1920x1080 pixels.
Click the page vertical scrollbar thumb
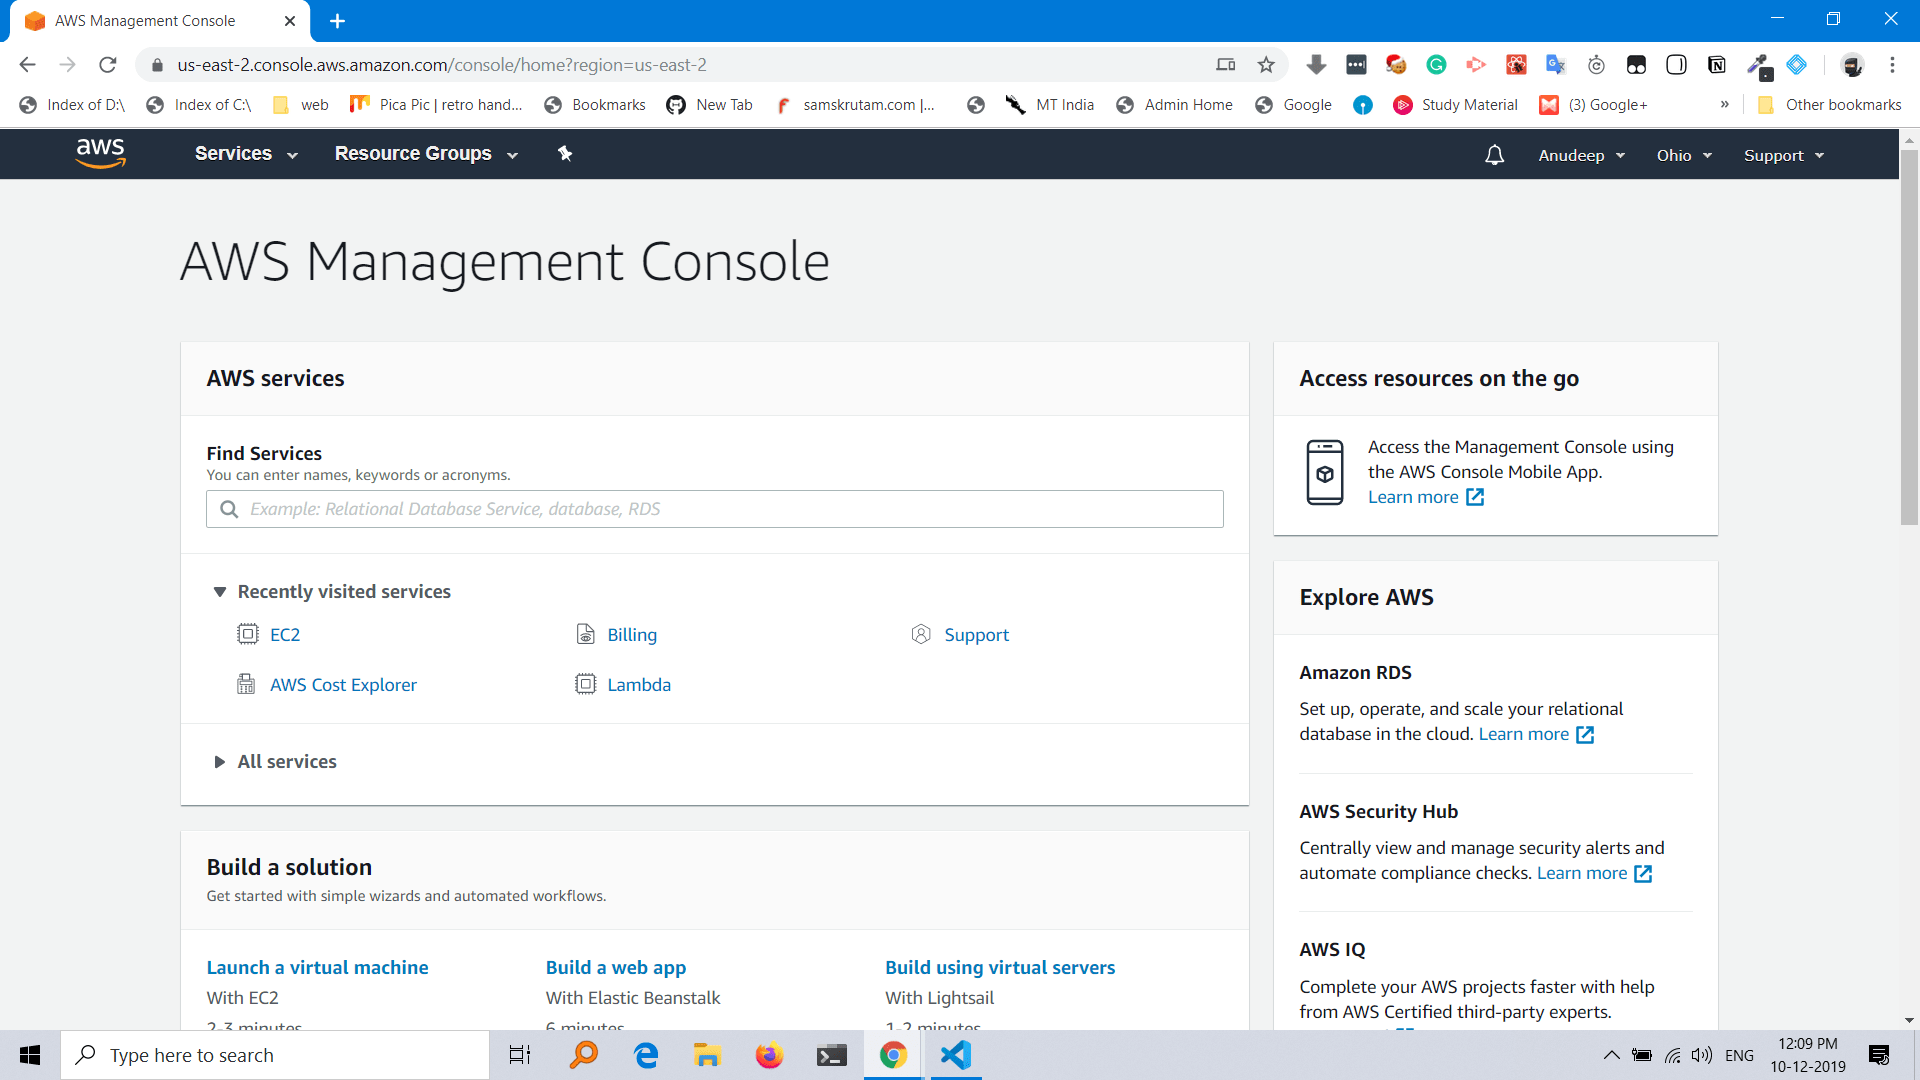click(1909, 338)
